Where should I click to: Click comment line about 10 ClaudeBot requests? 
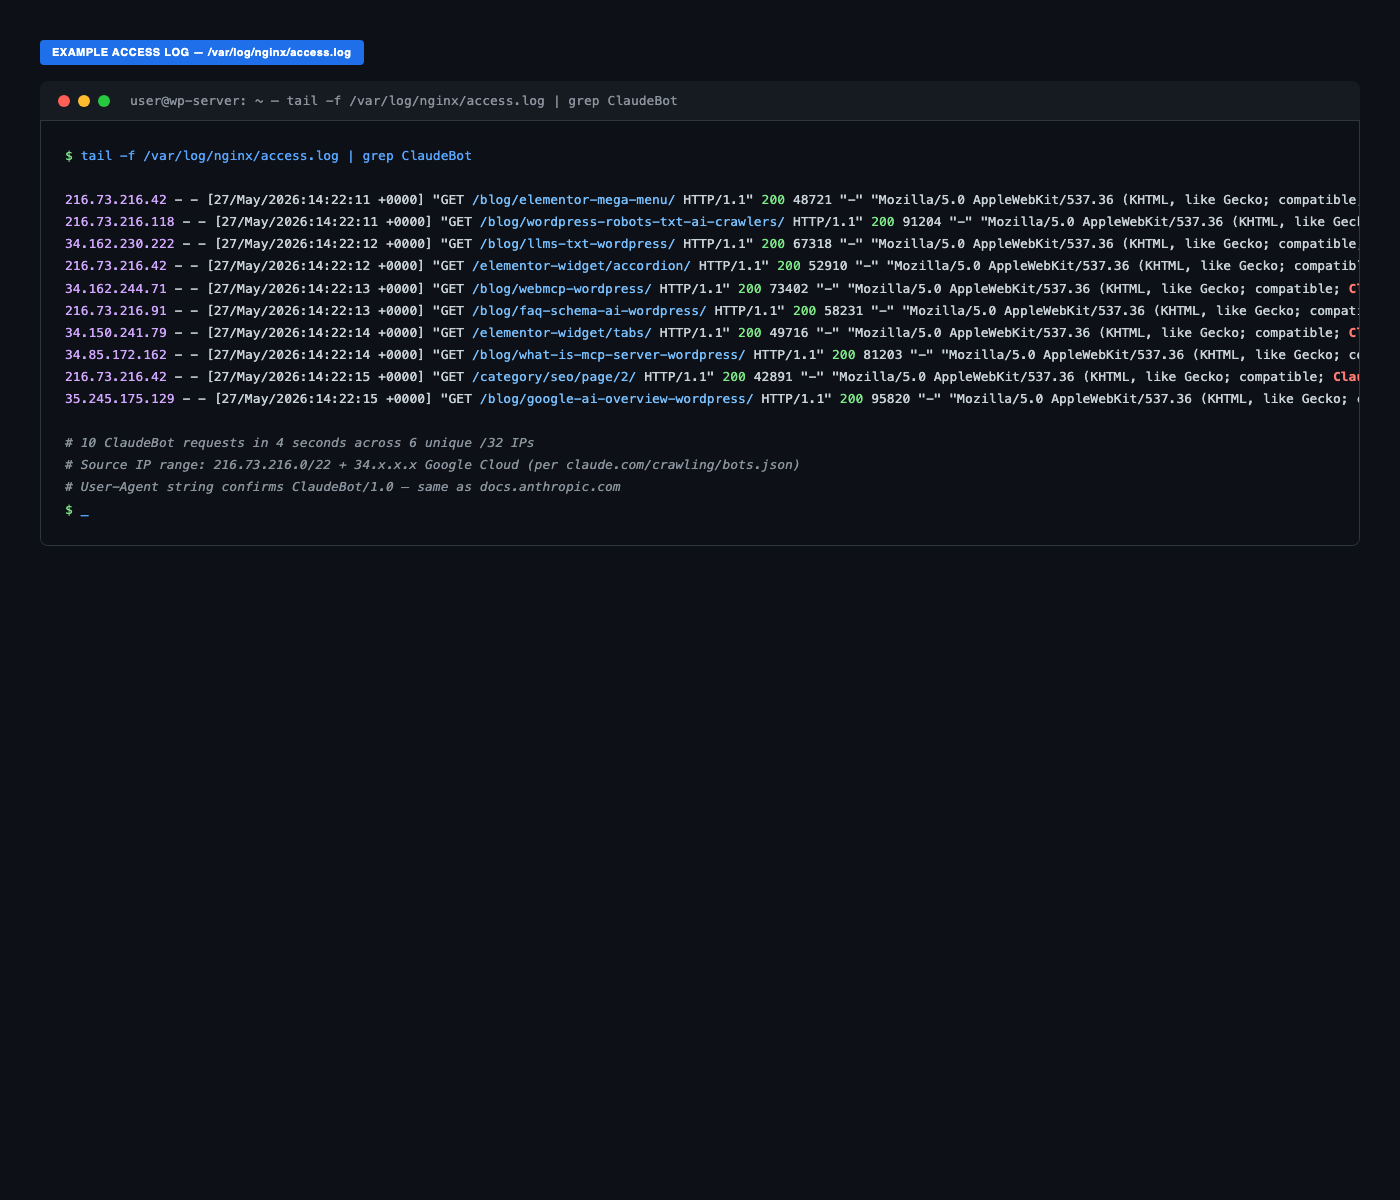coord(300,443)
